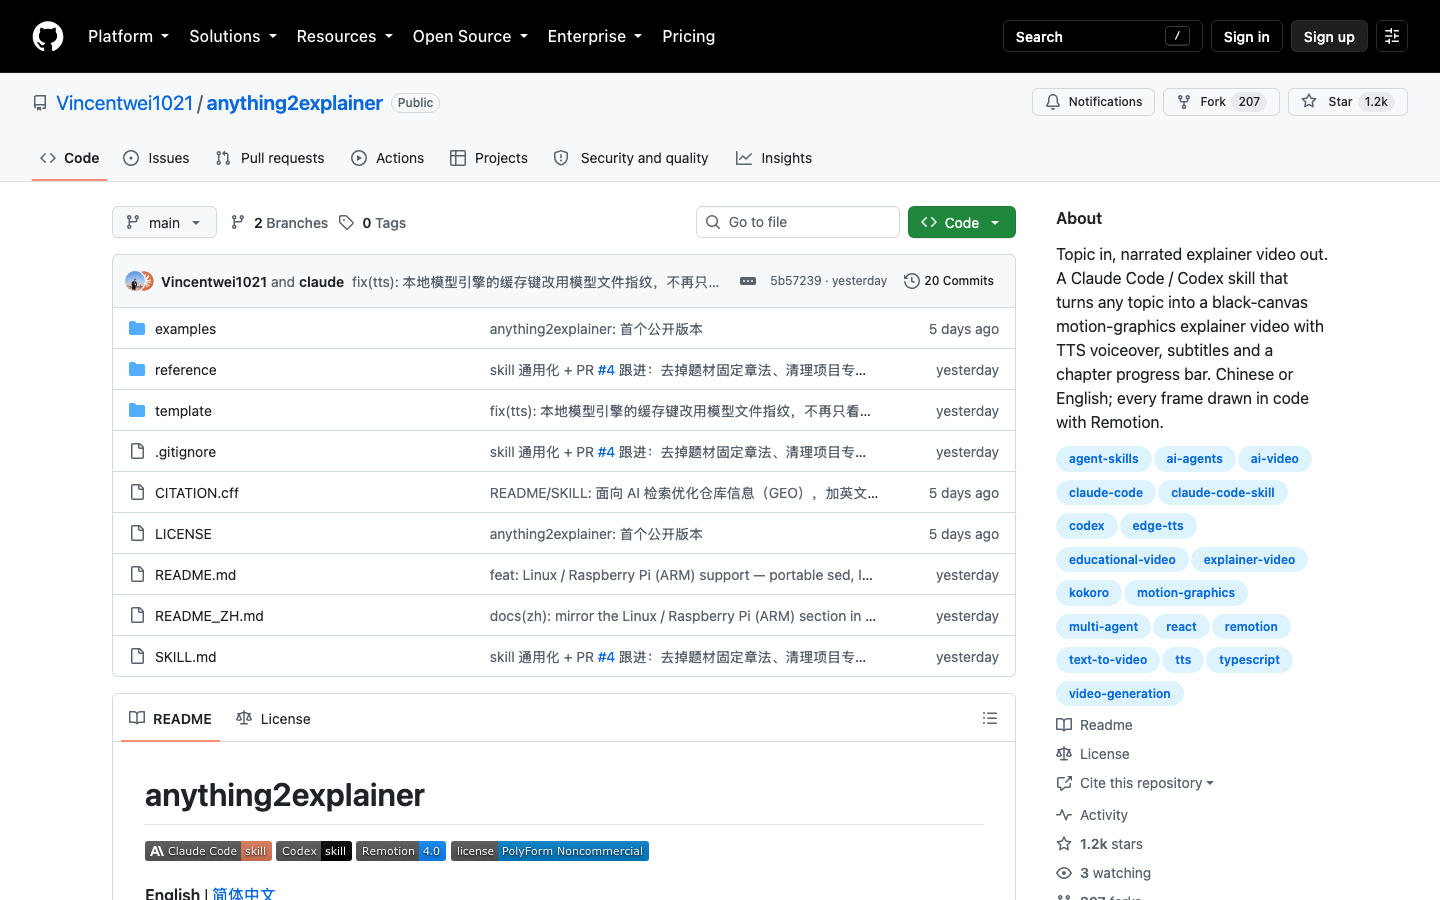Click the PolyForm Noncommercial license badge
Image resolution: width=1440 pixels, height=900 pixels.
[x=550, y=851]
